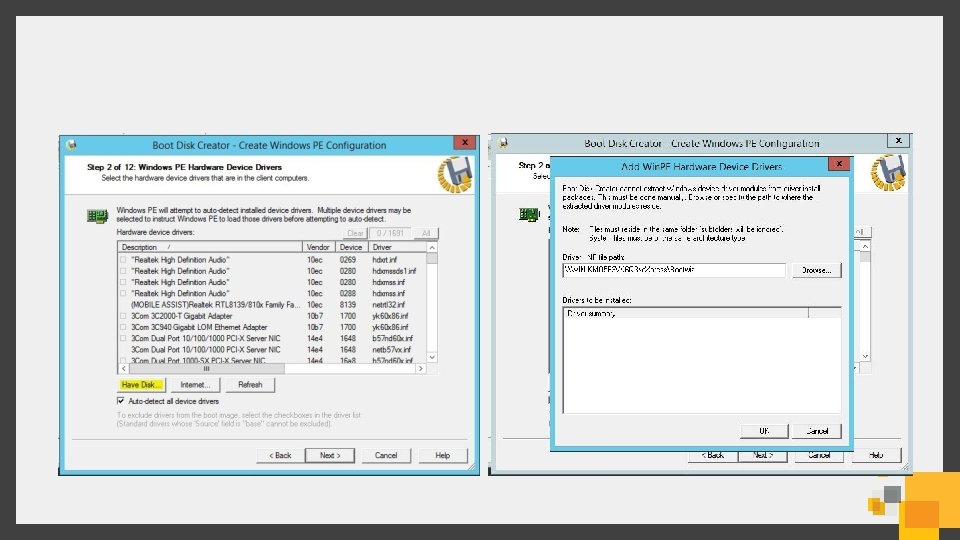This screenshot has width=960, height=540.
Task: Sort the list by Vendor column
Action: (x=318, y=247)
